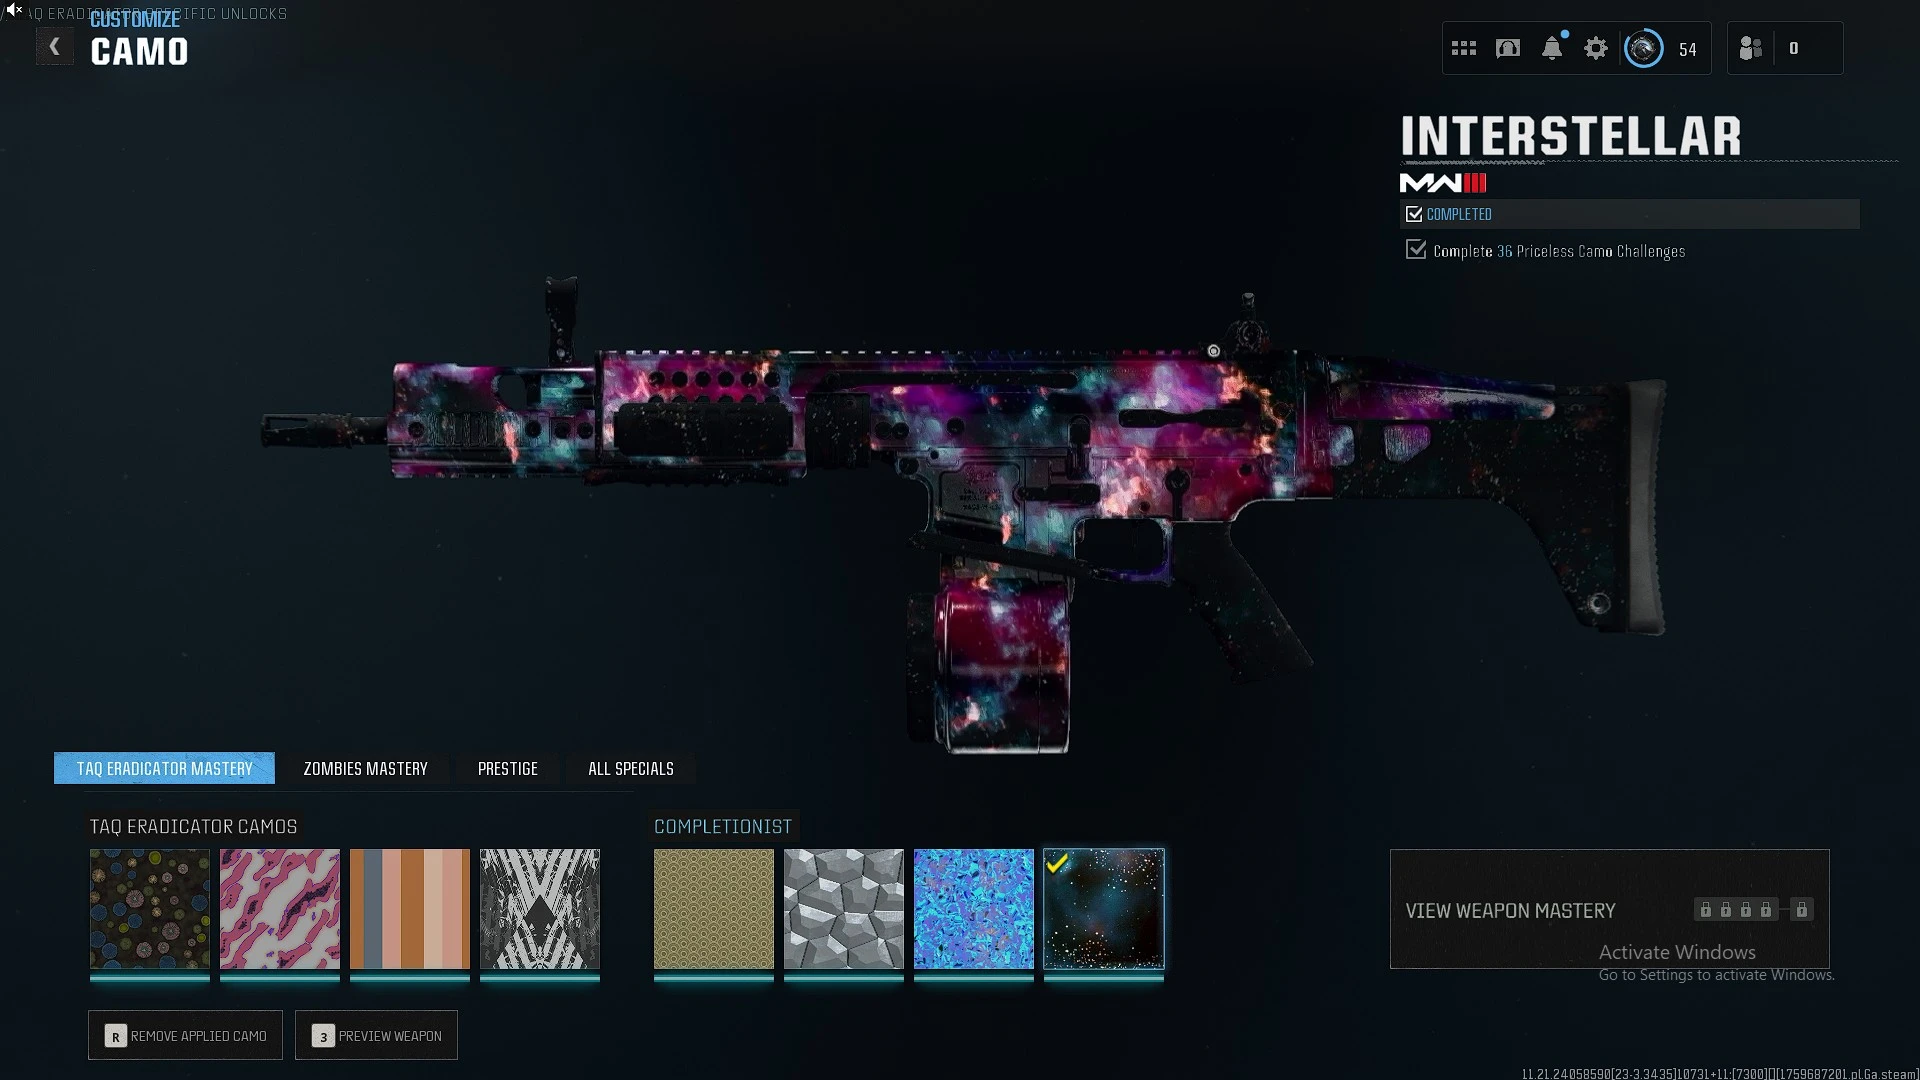Select the pink and white tiger-stripe camo swatch
The width and height of the screenshot is (1920, 1080).
click(280, 909)
